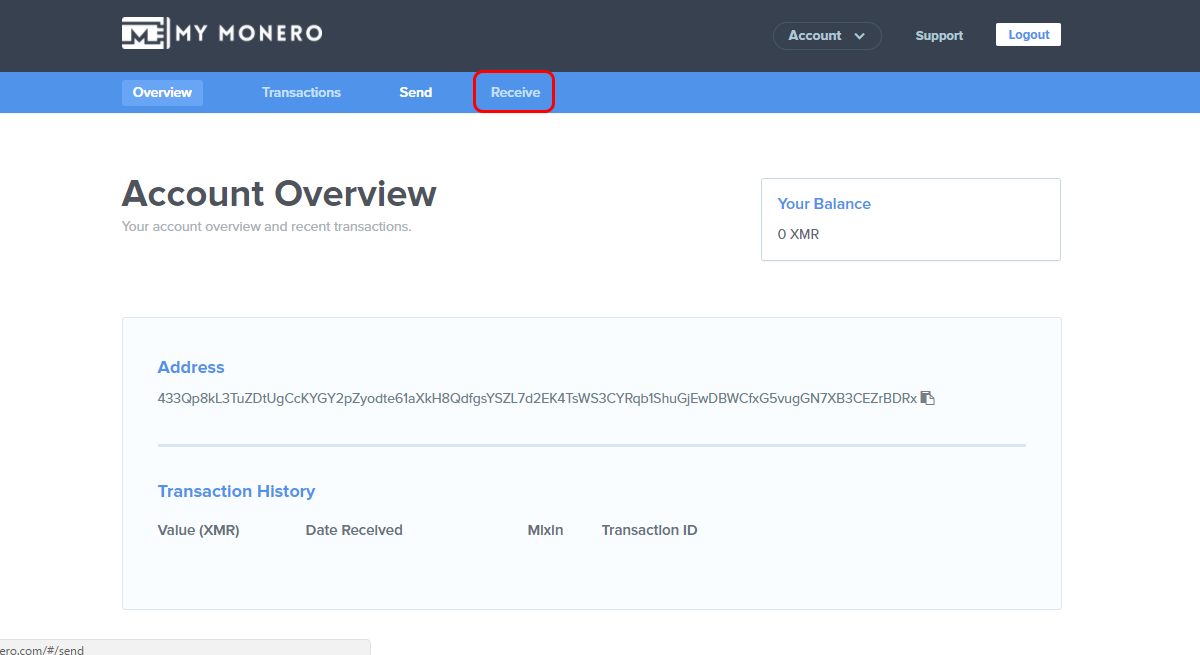1200x655 pixels.
Task: Click the MY MONERO brand text
Action: click(x=249, y=33)
